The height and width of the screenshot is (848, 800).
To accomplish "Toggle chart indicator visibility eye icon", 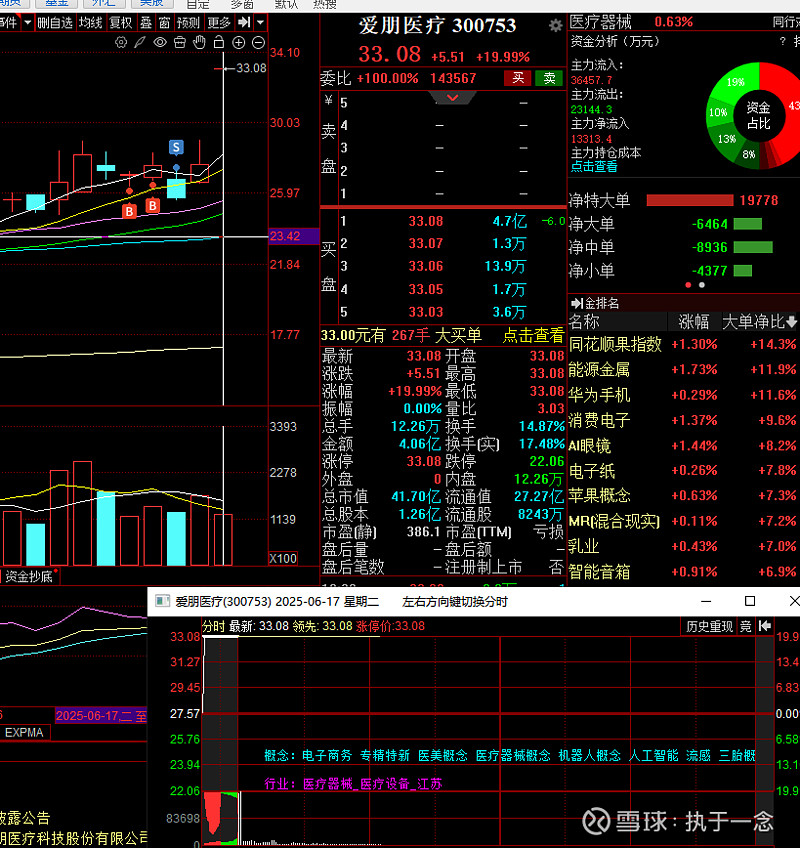I will tap(160, 42).
